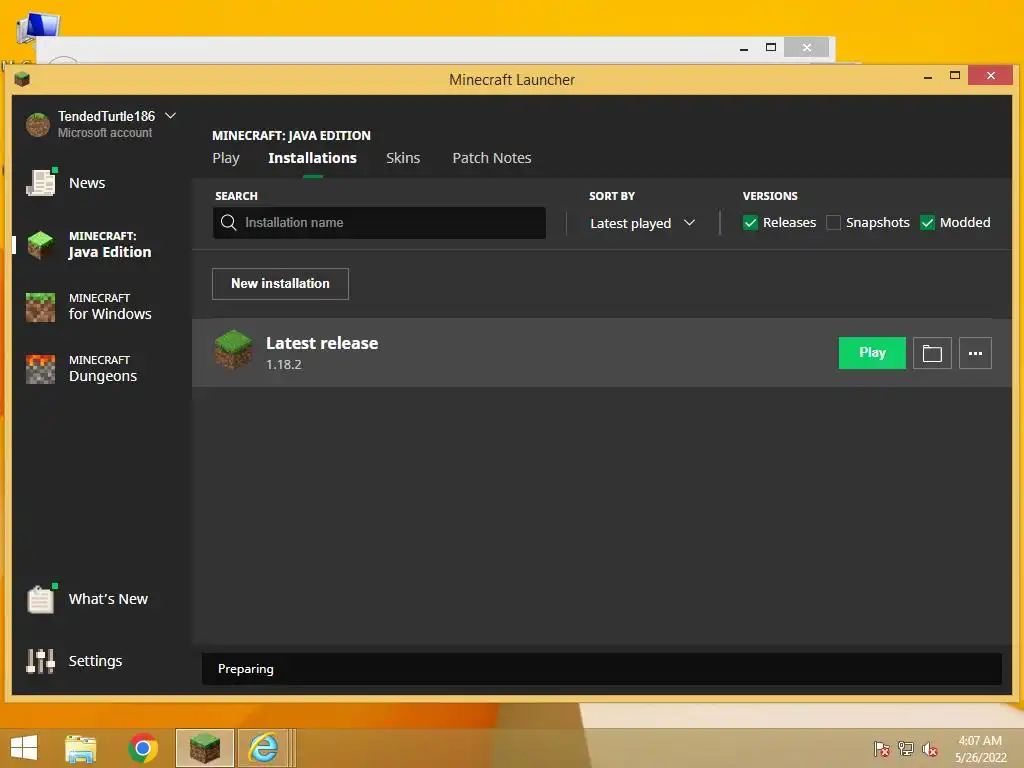The image size is (1024, 768).
Task: Open Windows Start button
Action: point(24,748)
